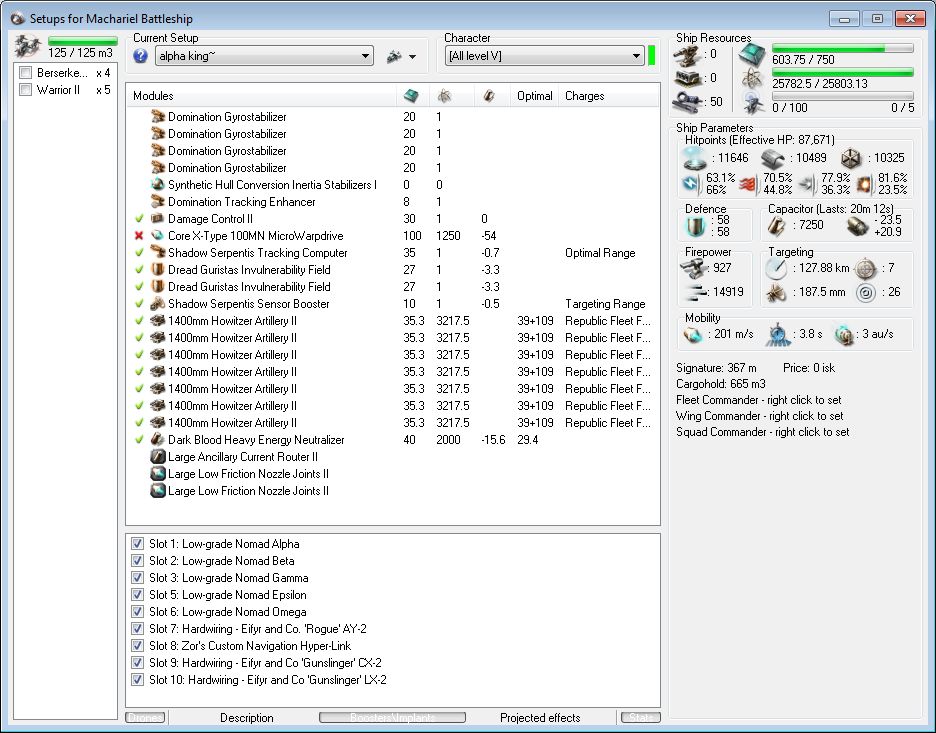
Task: Click the Charges column header
Action: coord(609,96)
